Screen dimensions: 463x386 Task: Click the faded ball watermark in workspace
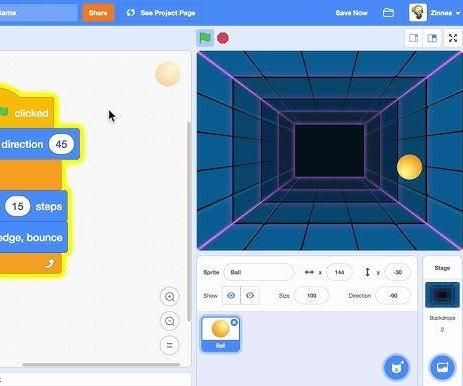tap(168, 74)
